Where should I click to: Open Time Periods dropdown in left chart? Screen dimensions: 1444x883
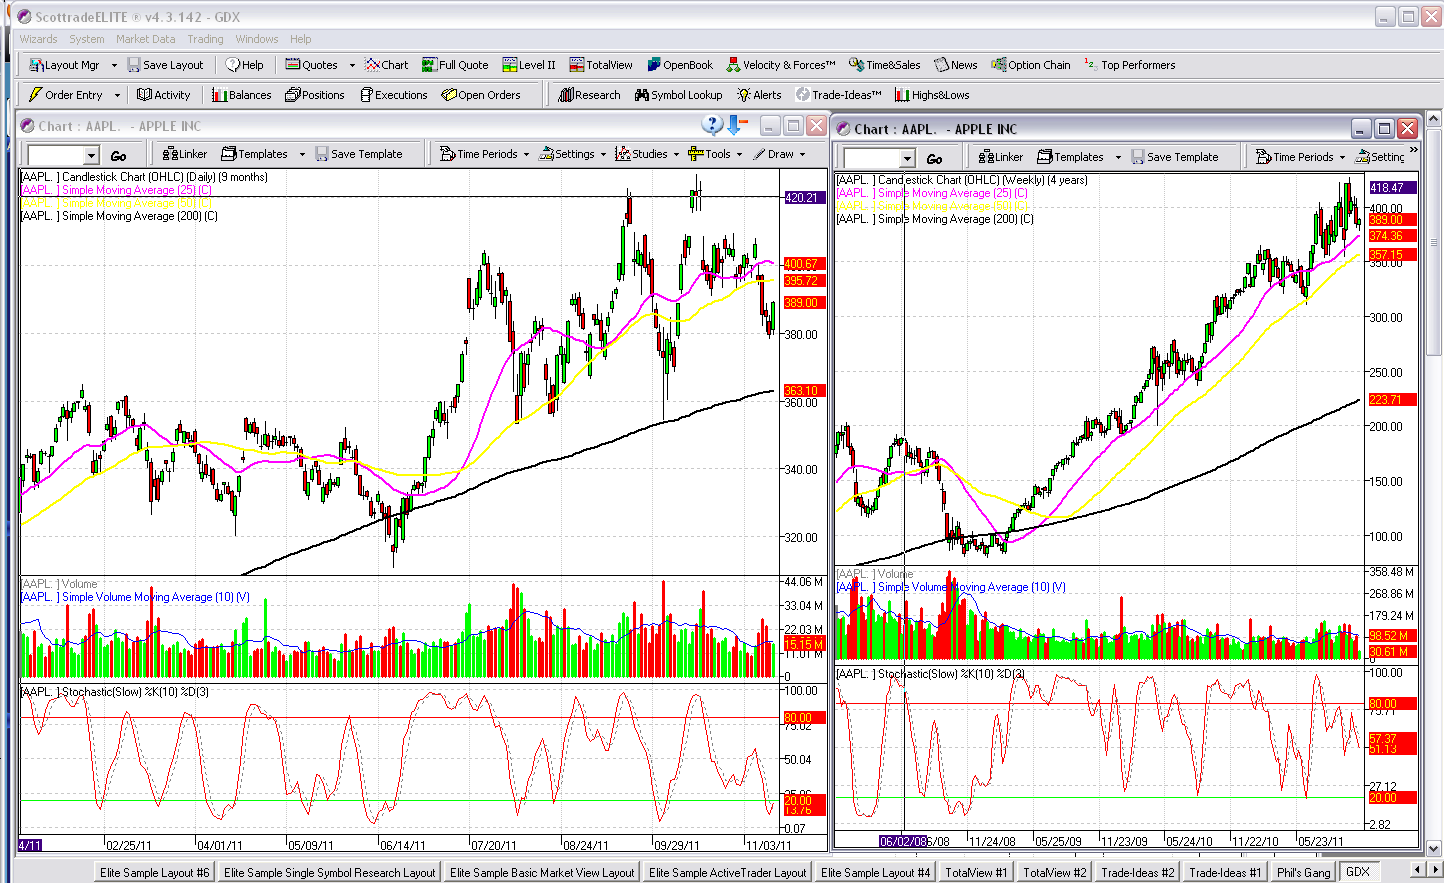526,154
